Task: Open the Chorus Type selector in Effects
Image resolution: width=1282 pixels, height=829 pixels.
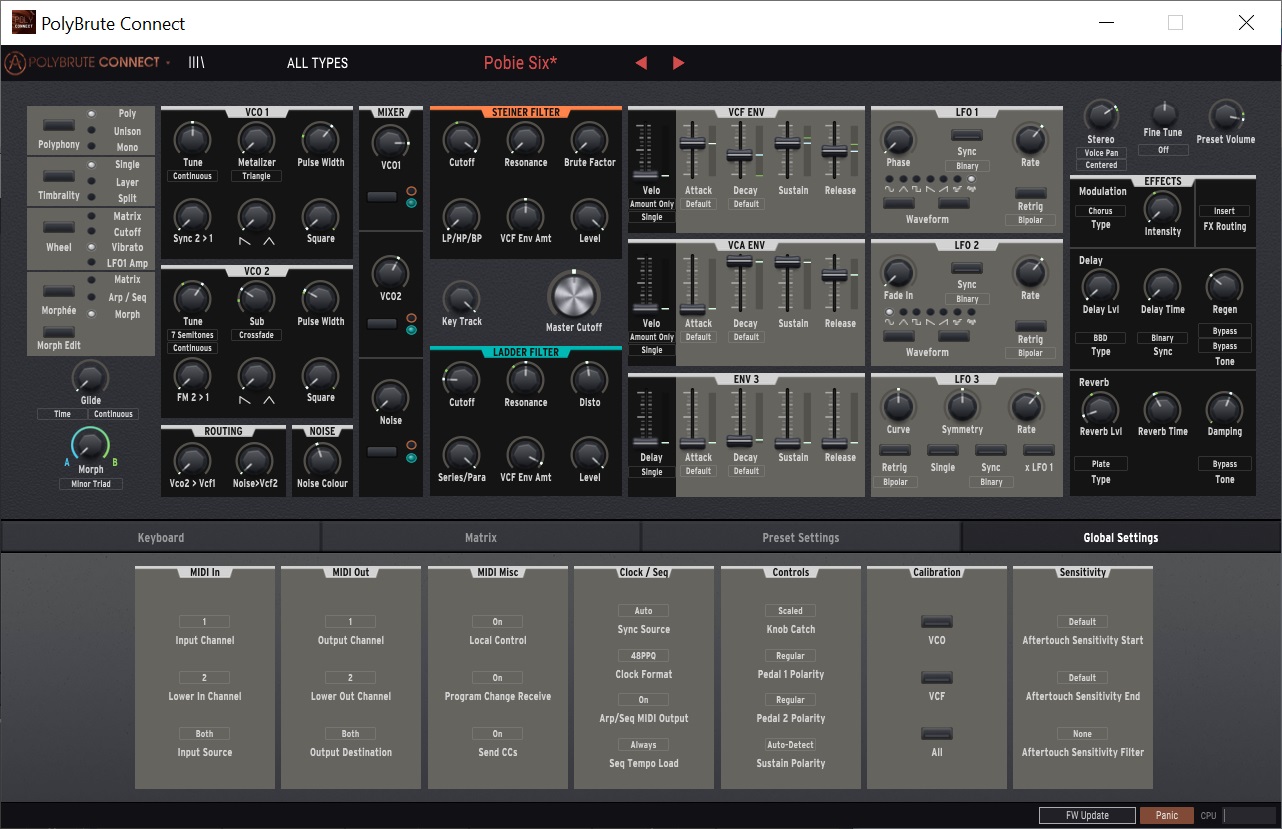Action: click(x=1100, y=213)
